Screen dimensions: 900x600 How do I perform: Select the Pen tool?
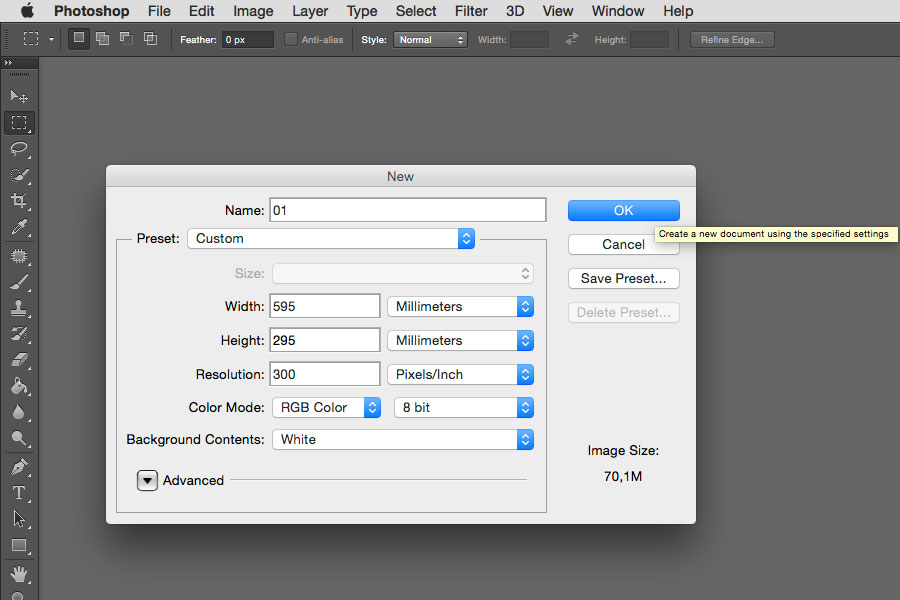point(19,467)
